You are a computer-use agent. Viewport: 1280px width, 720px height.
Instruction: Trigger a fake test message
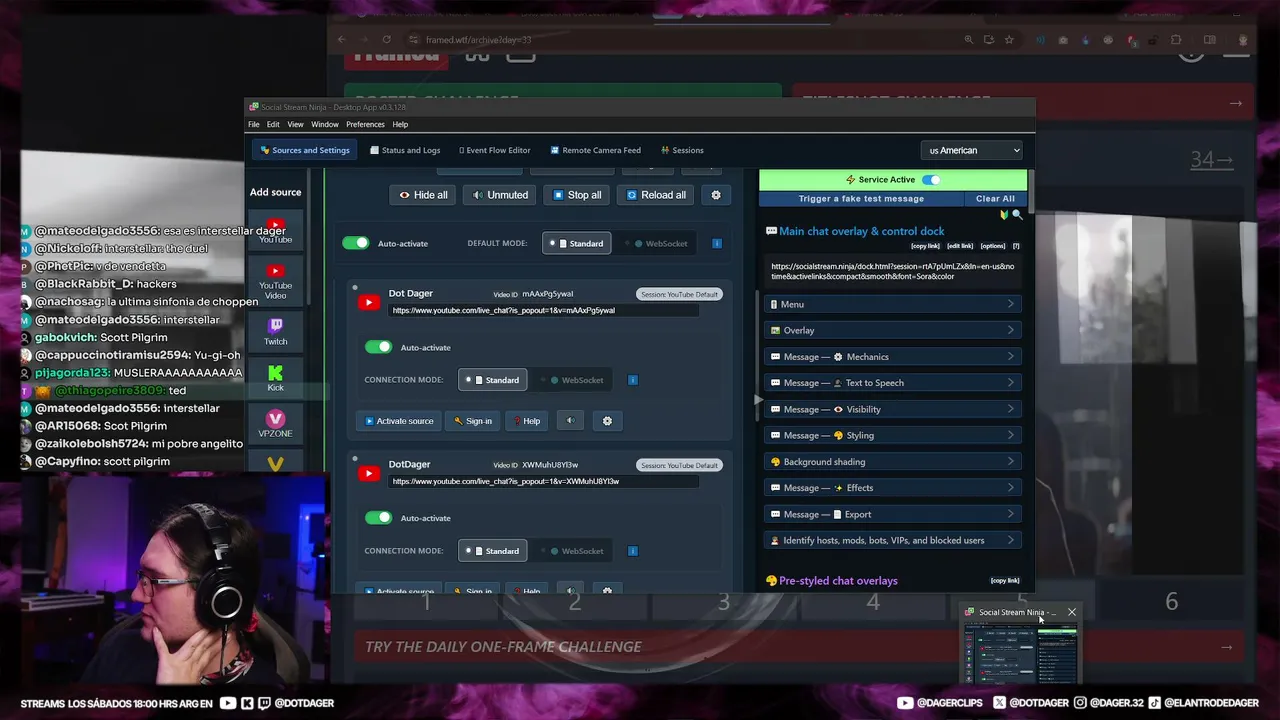tap(861, 199)
